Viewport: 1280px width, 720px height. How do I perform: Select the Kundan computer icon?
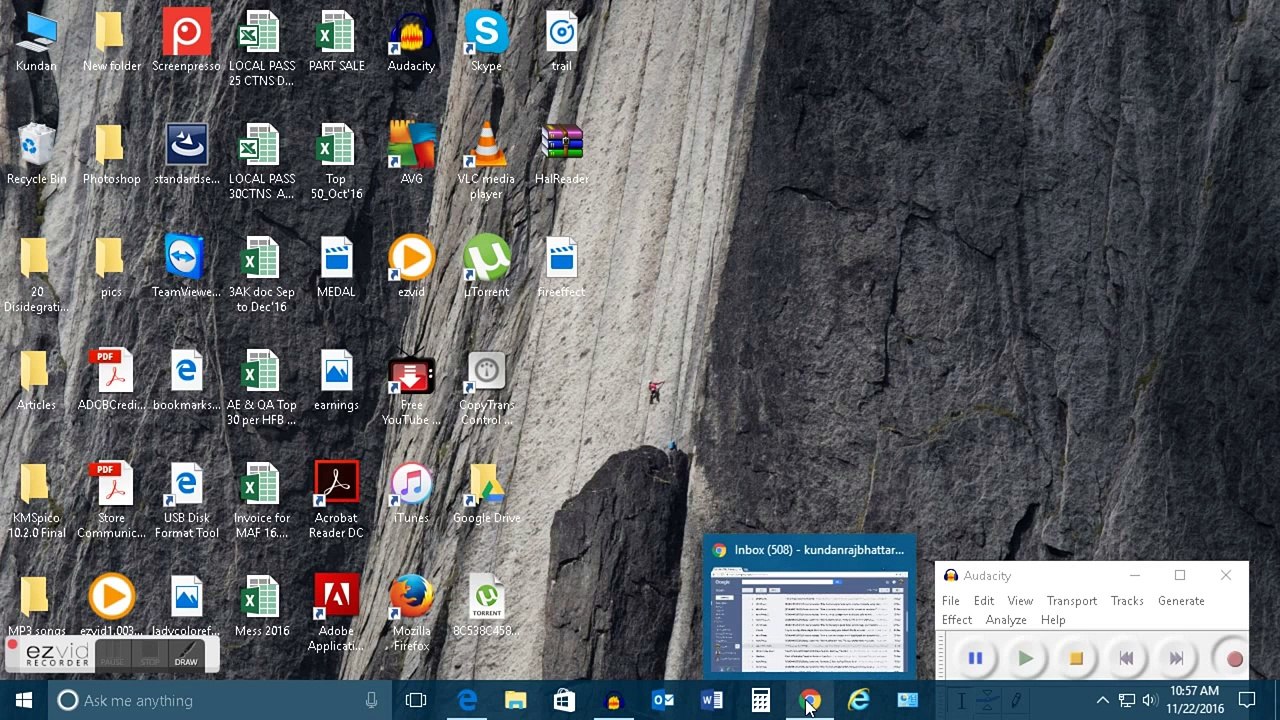coord(36,42)
